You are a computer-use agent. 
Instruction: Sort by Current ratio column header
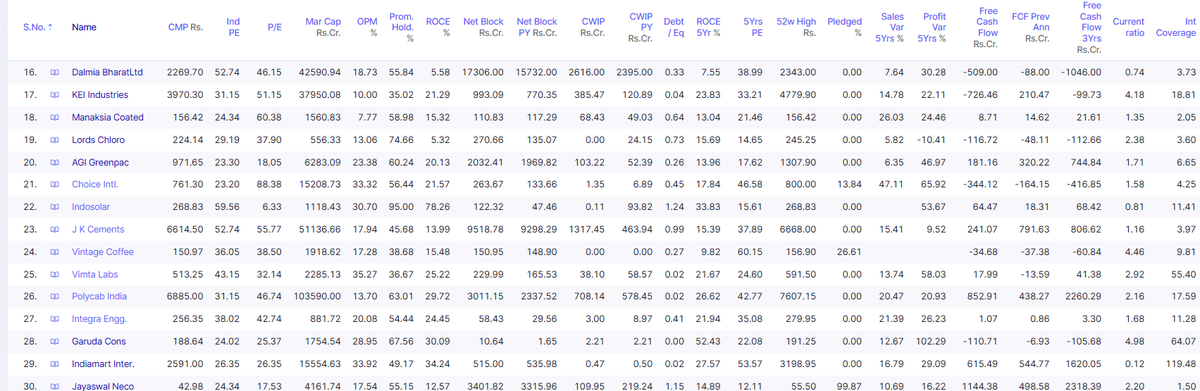1129,27
